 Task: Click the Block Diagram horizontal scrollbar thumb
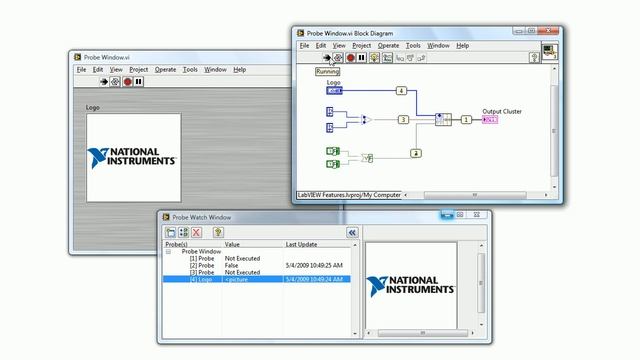tap(475, 195)
